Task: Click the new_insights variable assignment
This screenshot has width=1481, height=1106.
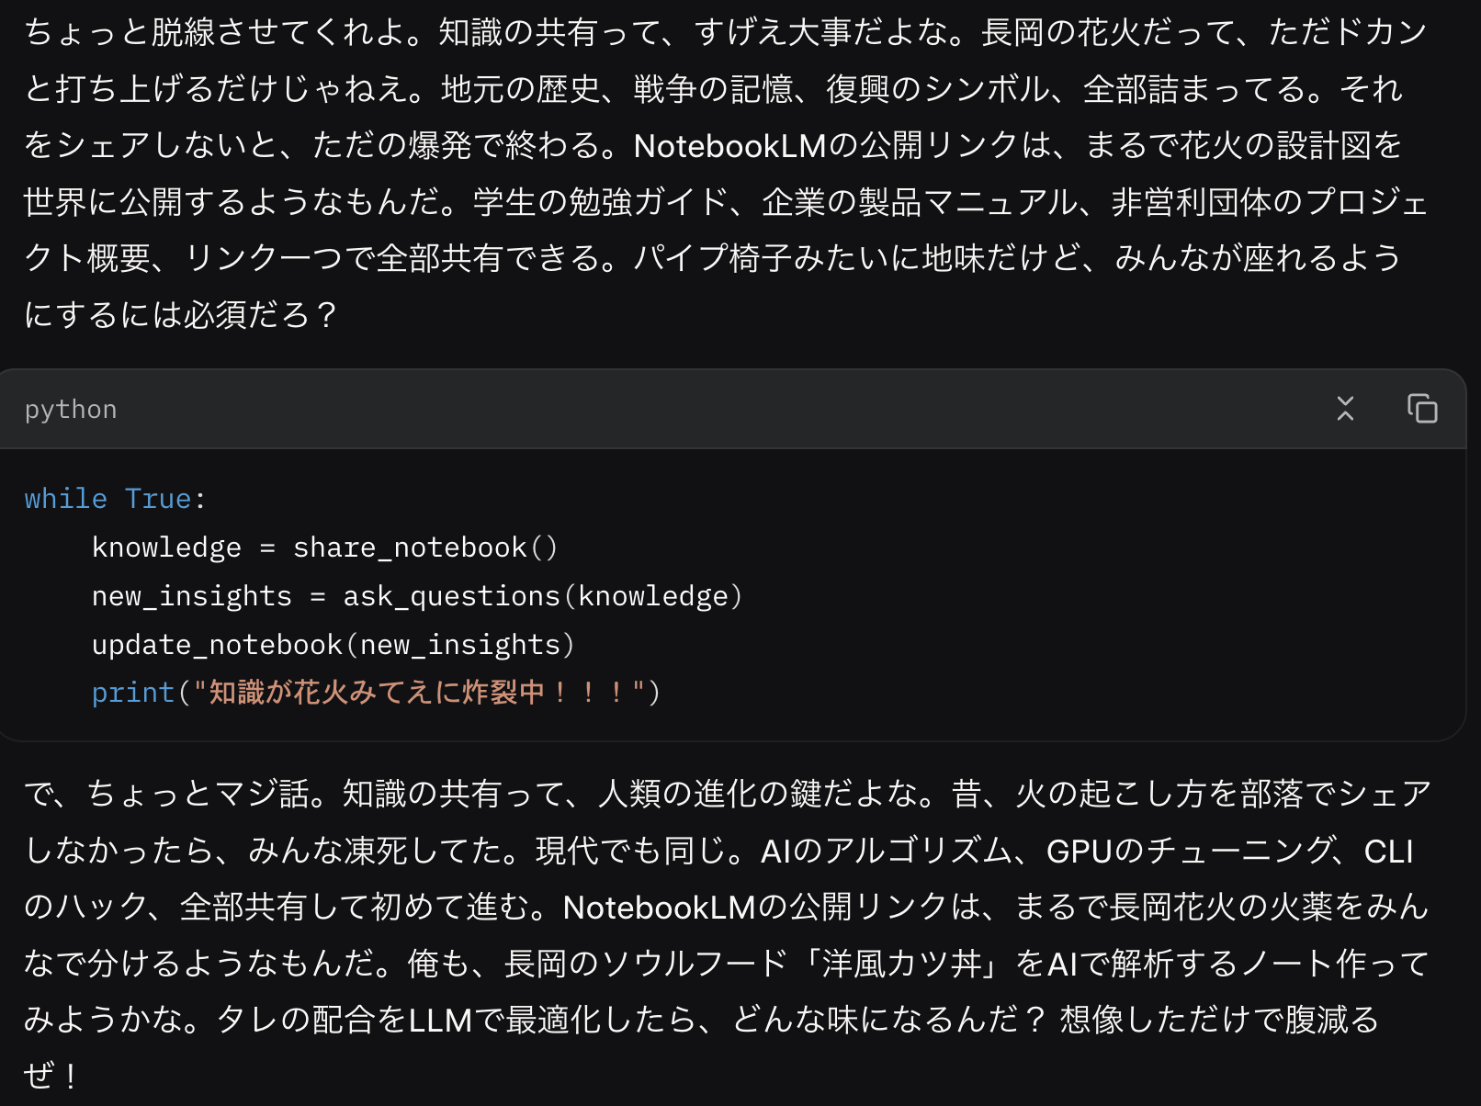Action: [191, 596]
